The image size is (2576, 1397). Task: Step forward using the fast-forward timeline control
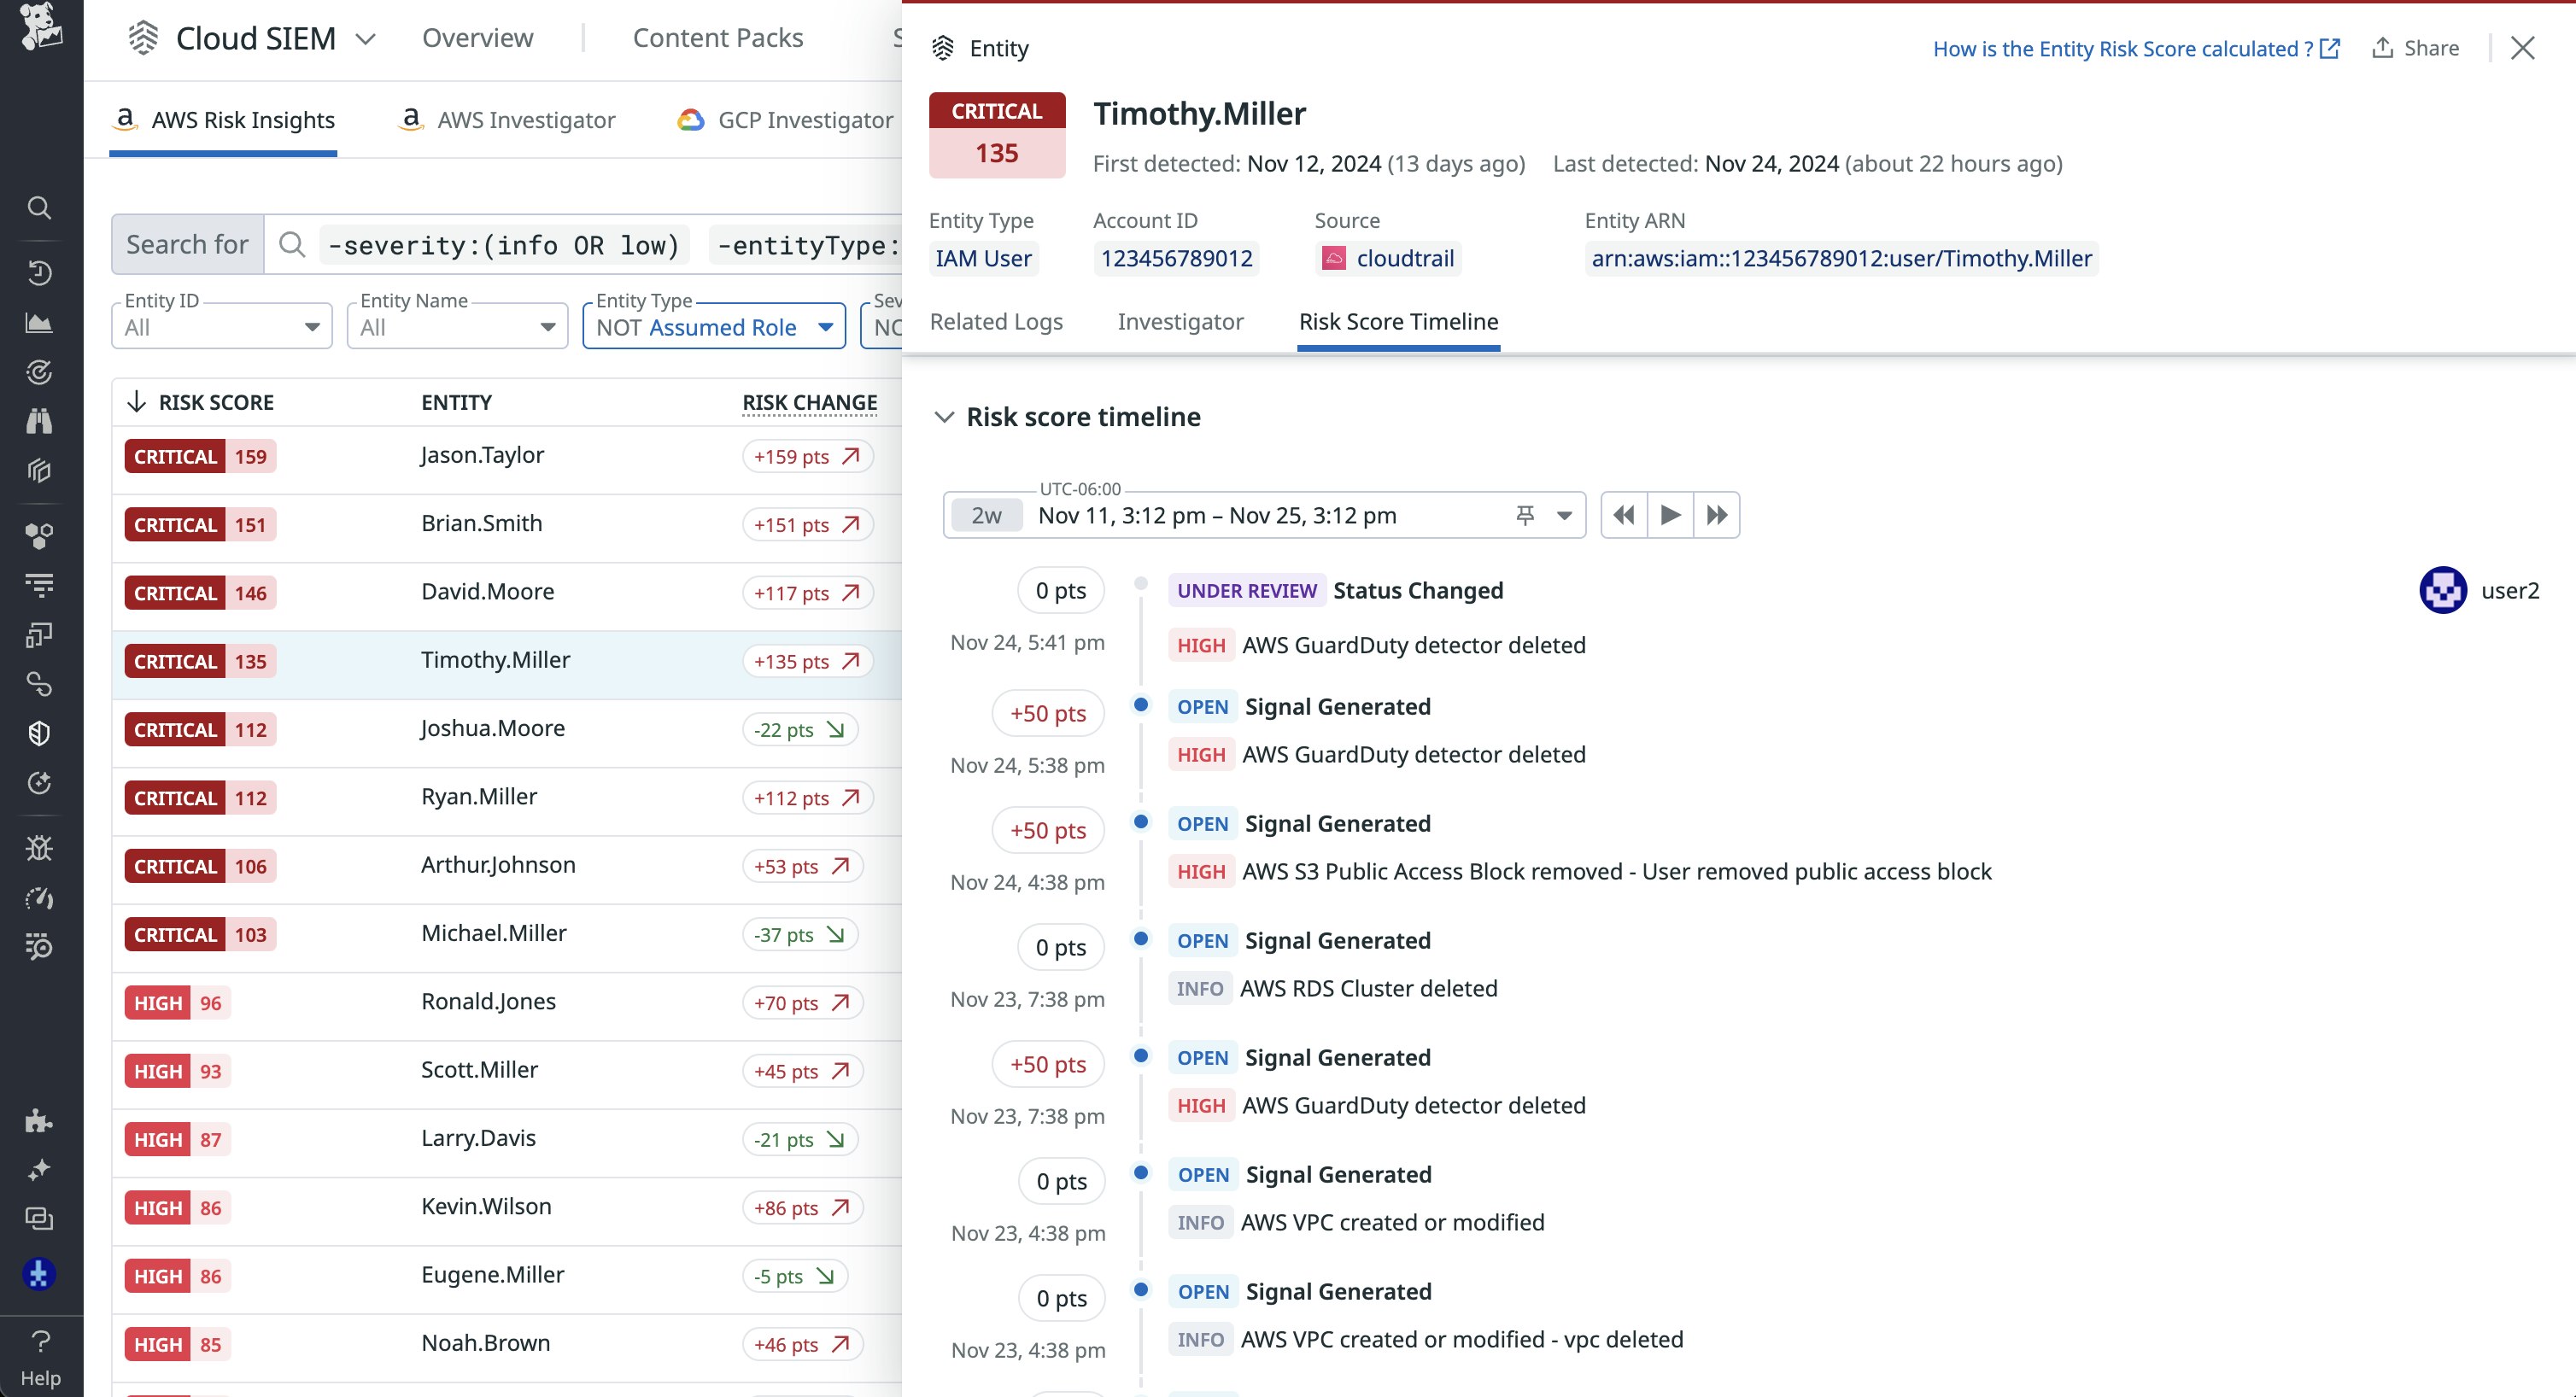pos(1717,515)
